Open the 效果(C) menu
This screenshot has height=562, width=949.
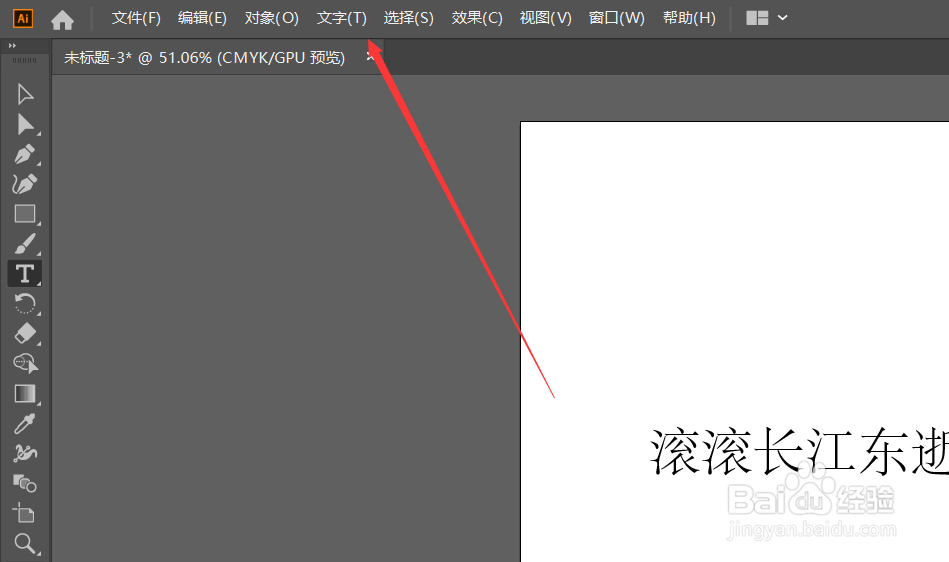coord(477,18)
